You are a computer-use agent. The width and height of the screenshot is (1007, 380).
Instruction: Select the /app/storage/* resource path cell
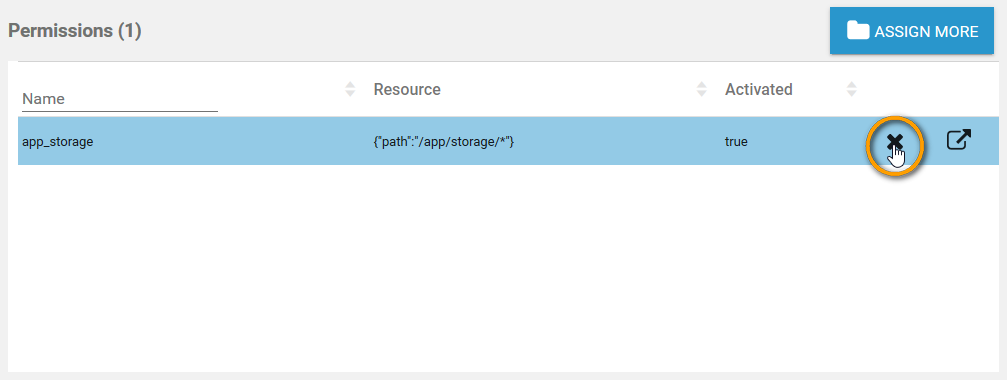444,142
